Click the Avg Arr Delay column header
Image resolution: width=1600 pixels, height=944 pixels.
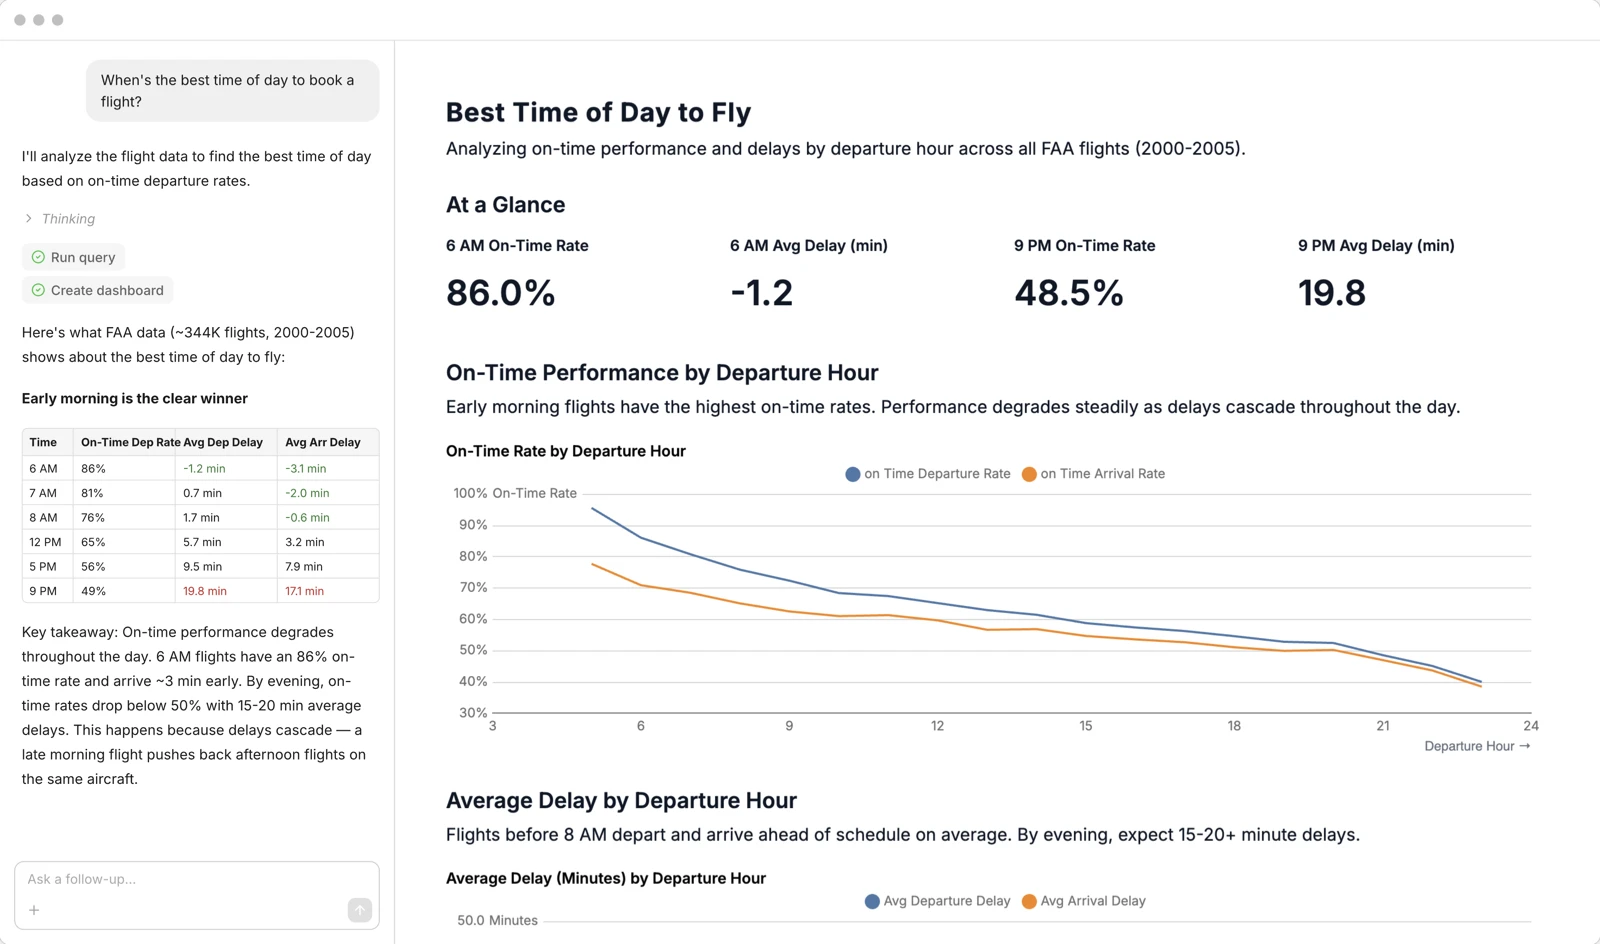tap(322, 442)
